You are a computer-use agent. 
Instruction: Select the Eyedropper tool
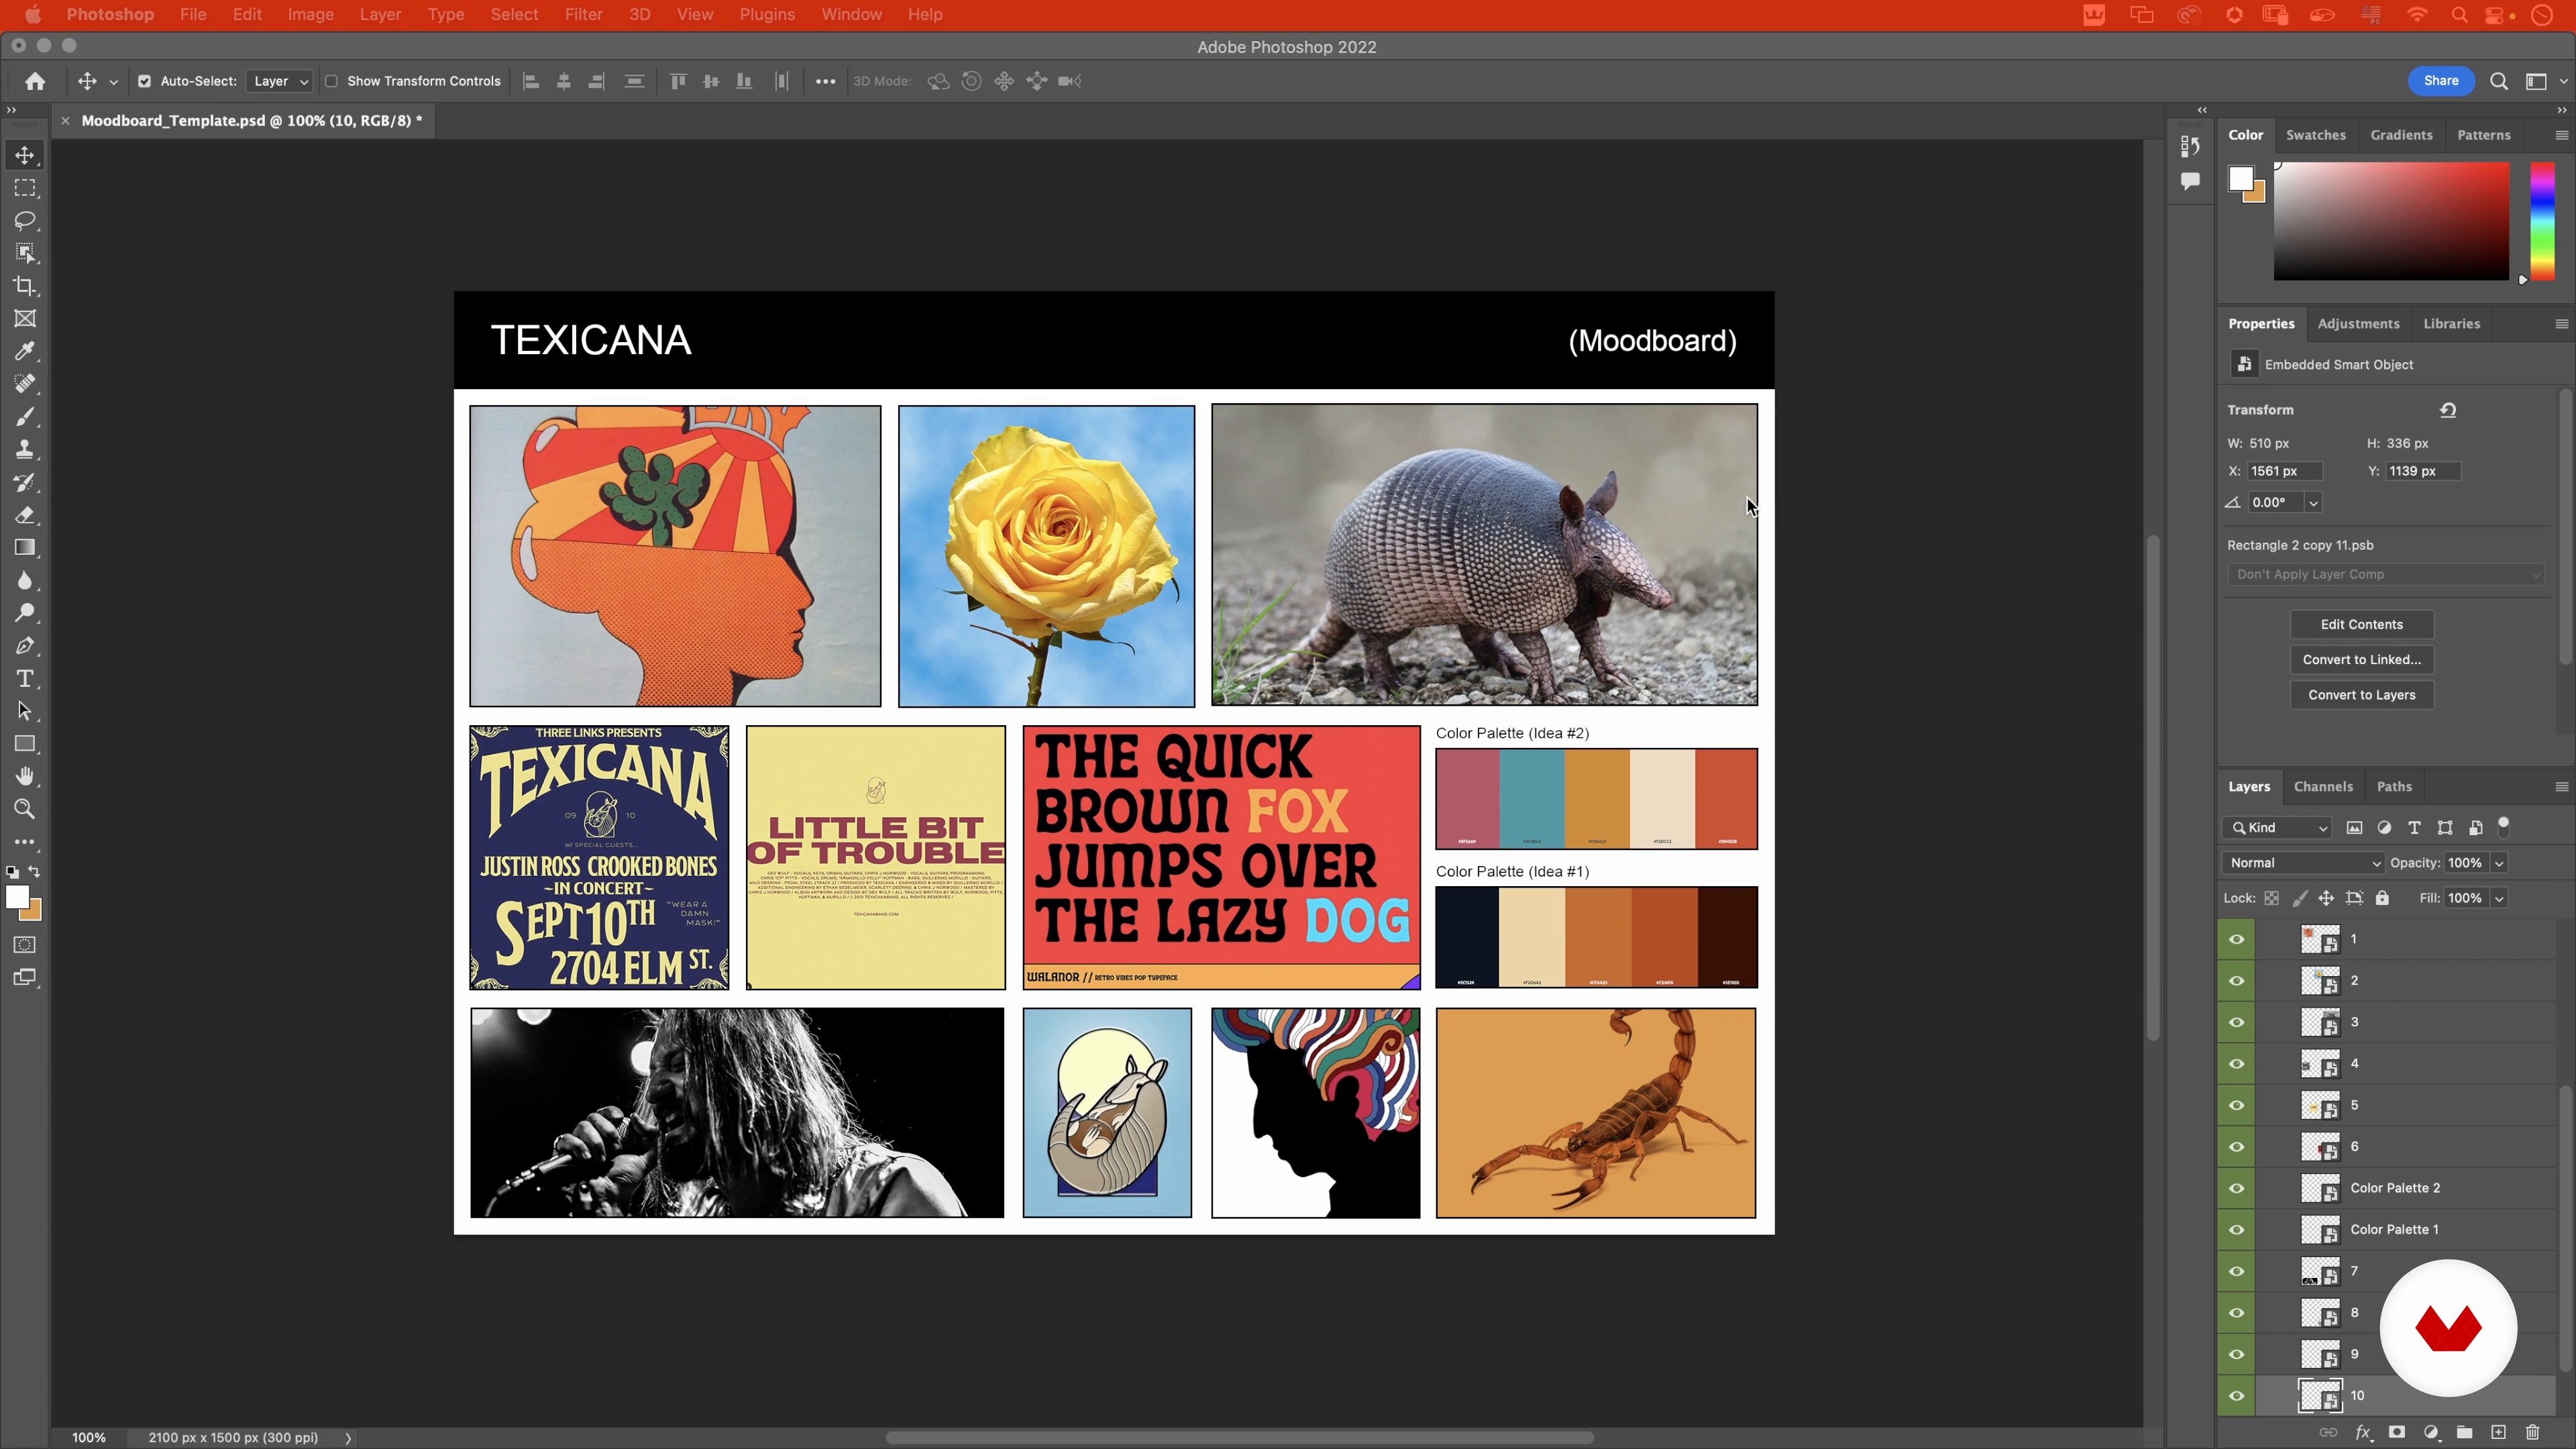click(x=25, y=351)
